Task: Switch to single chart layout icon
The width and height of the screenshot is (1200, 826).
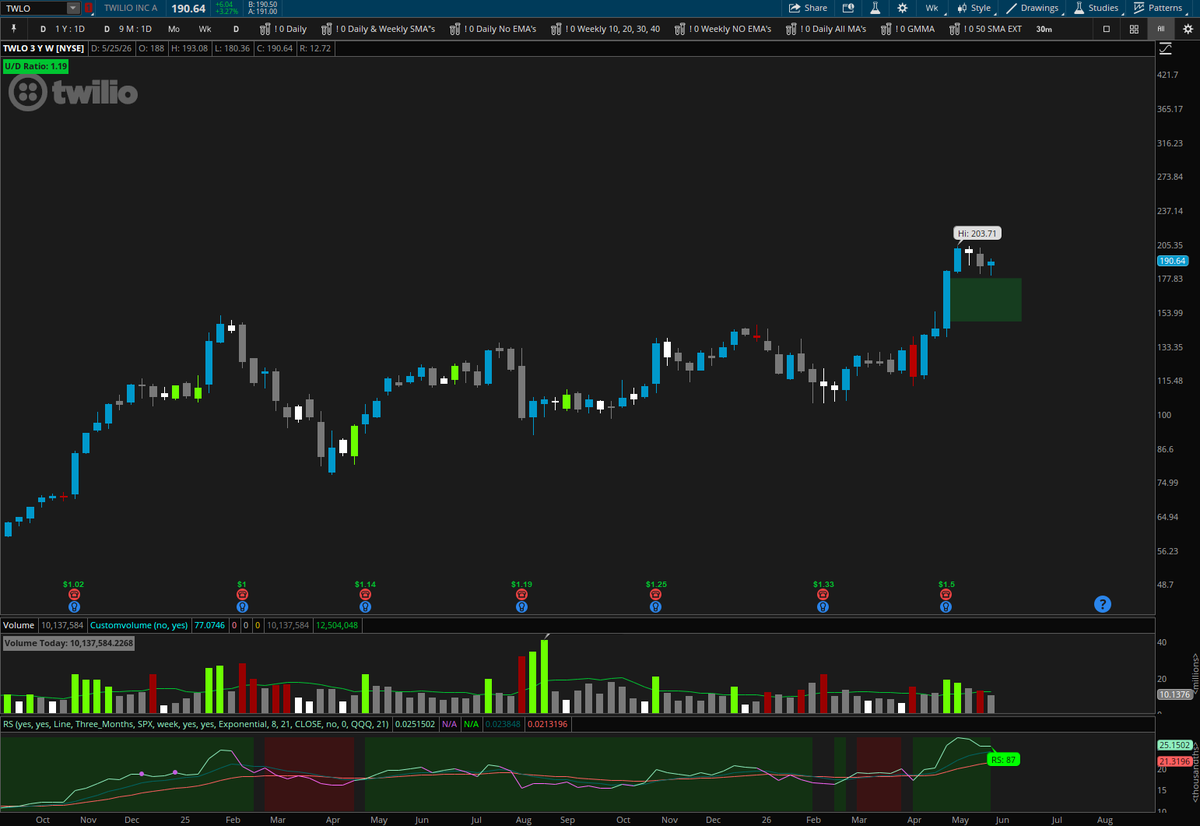Action: click(x=1106, y=29)
